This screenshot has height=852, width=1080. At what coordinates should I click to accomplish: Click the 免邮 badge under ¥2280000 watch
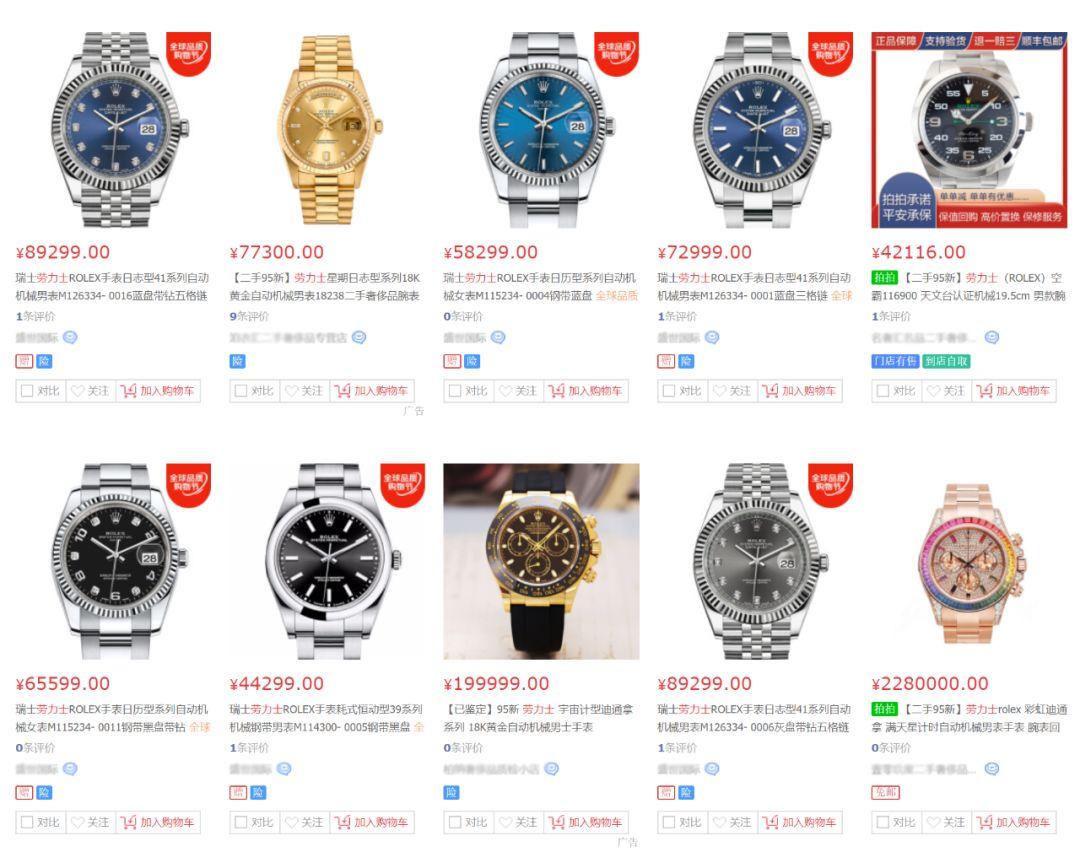tap(886, 793)
